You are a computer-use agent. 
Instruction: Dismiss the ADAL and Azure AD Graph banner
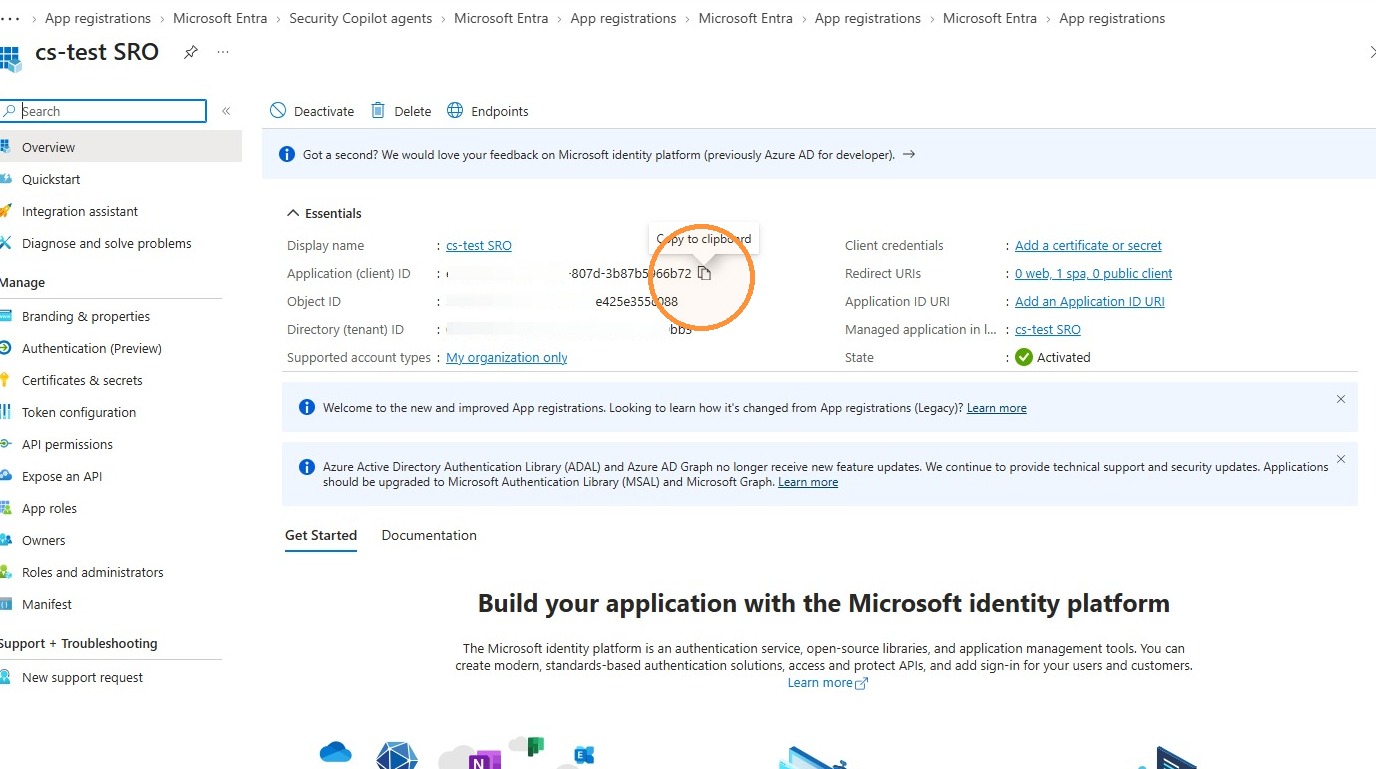click(1341, 459)
